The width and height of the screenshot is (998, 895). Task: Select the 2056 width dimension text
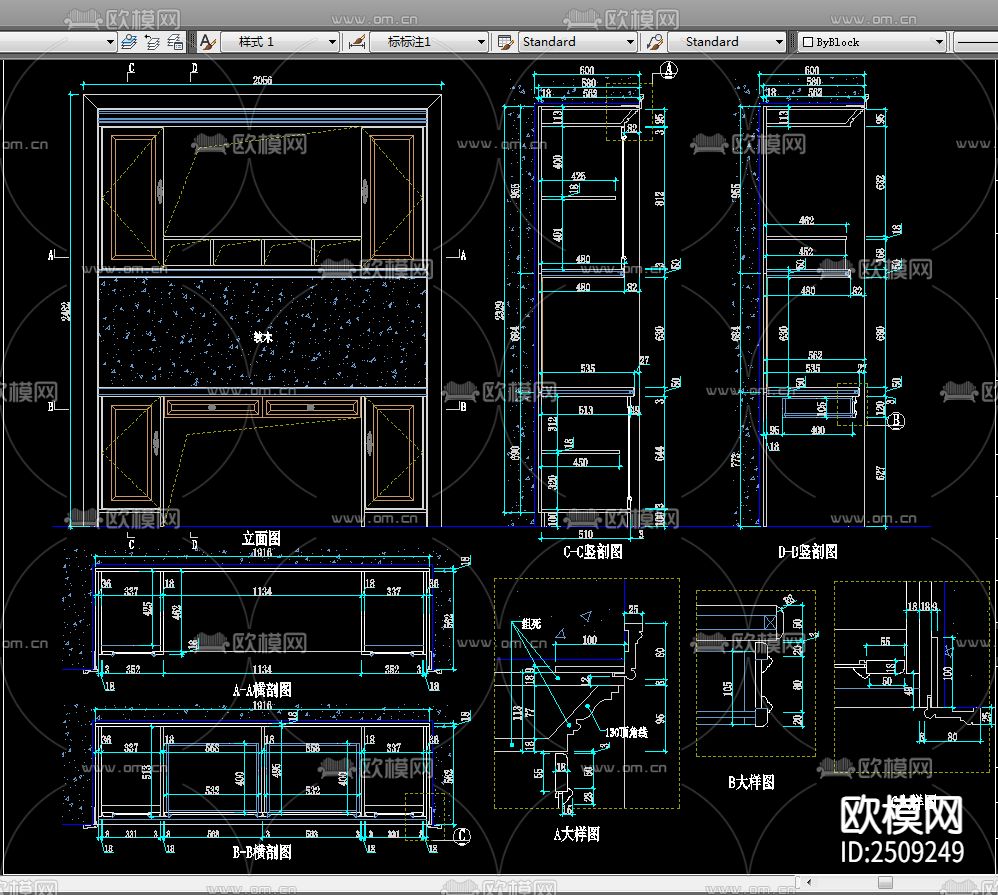pyautogui.click(x=262, y=80)
